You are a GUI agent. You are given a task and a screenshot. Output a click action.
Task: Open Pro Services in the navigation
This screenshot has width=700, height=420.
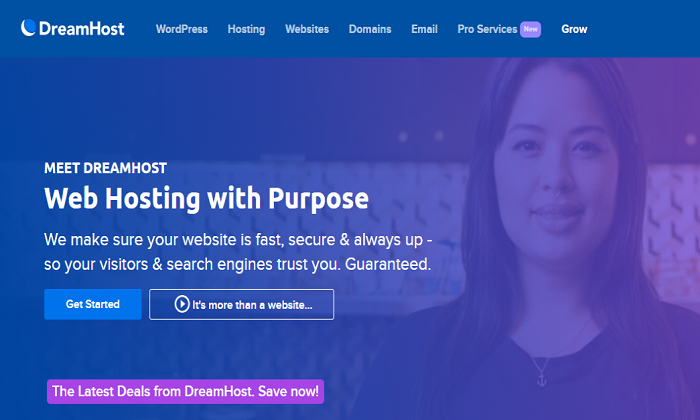[x=487, y=29]
